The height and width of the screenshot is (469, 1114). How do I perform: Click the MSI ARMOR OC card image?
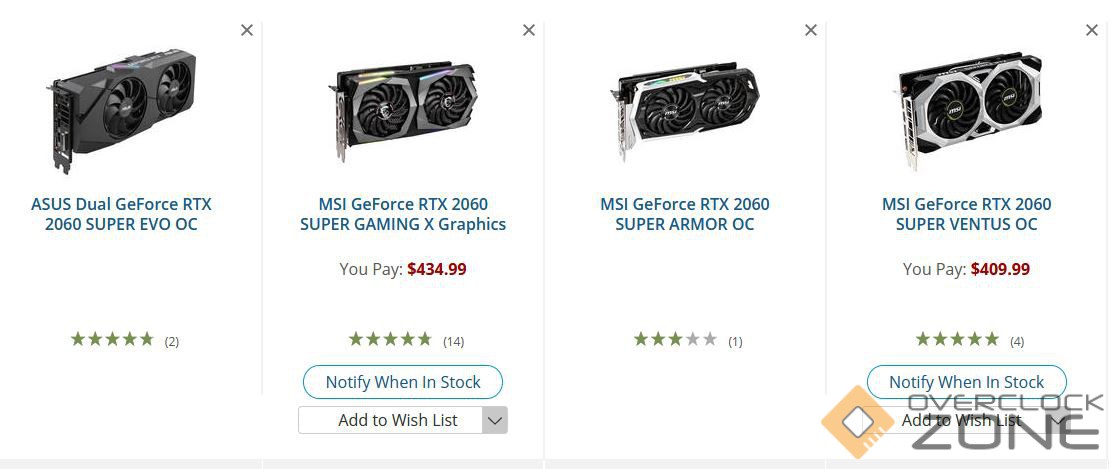pos(685,108)
